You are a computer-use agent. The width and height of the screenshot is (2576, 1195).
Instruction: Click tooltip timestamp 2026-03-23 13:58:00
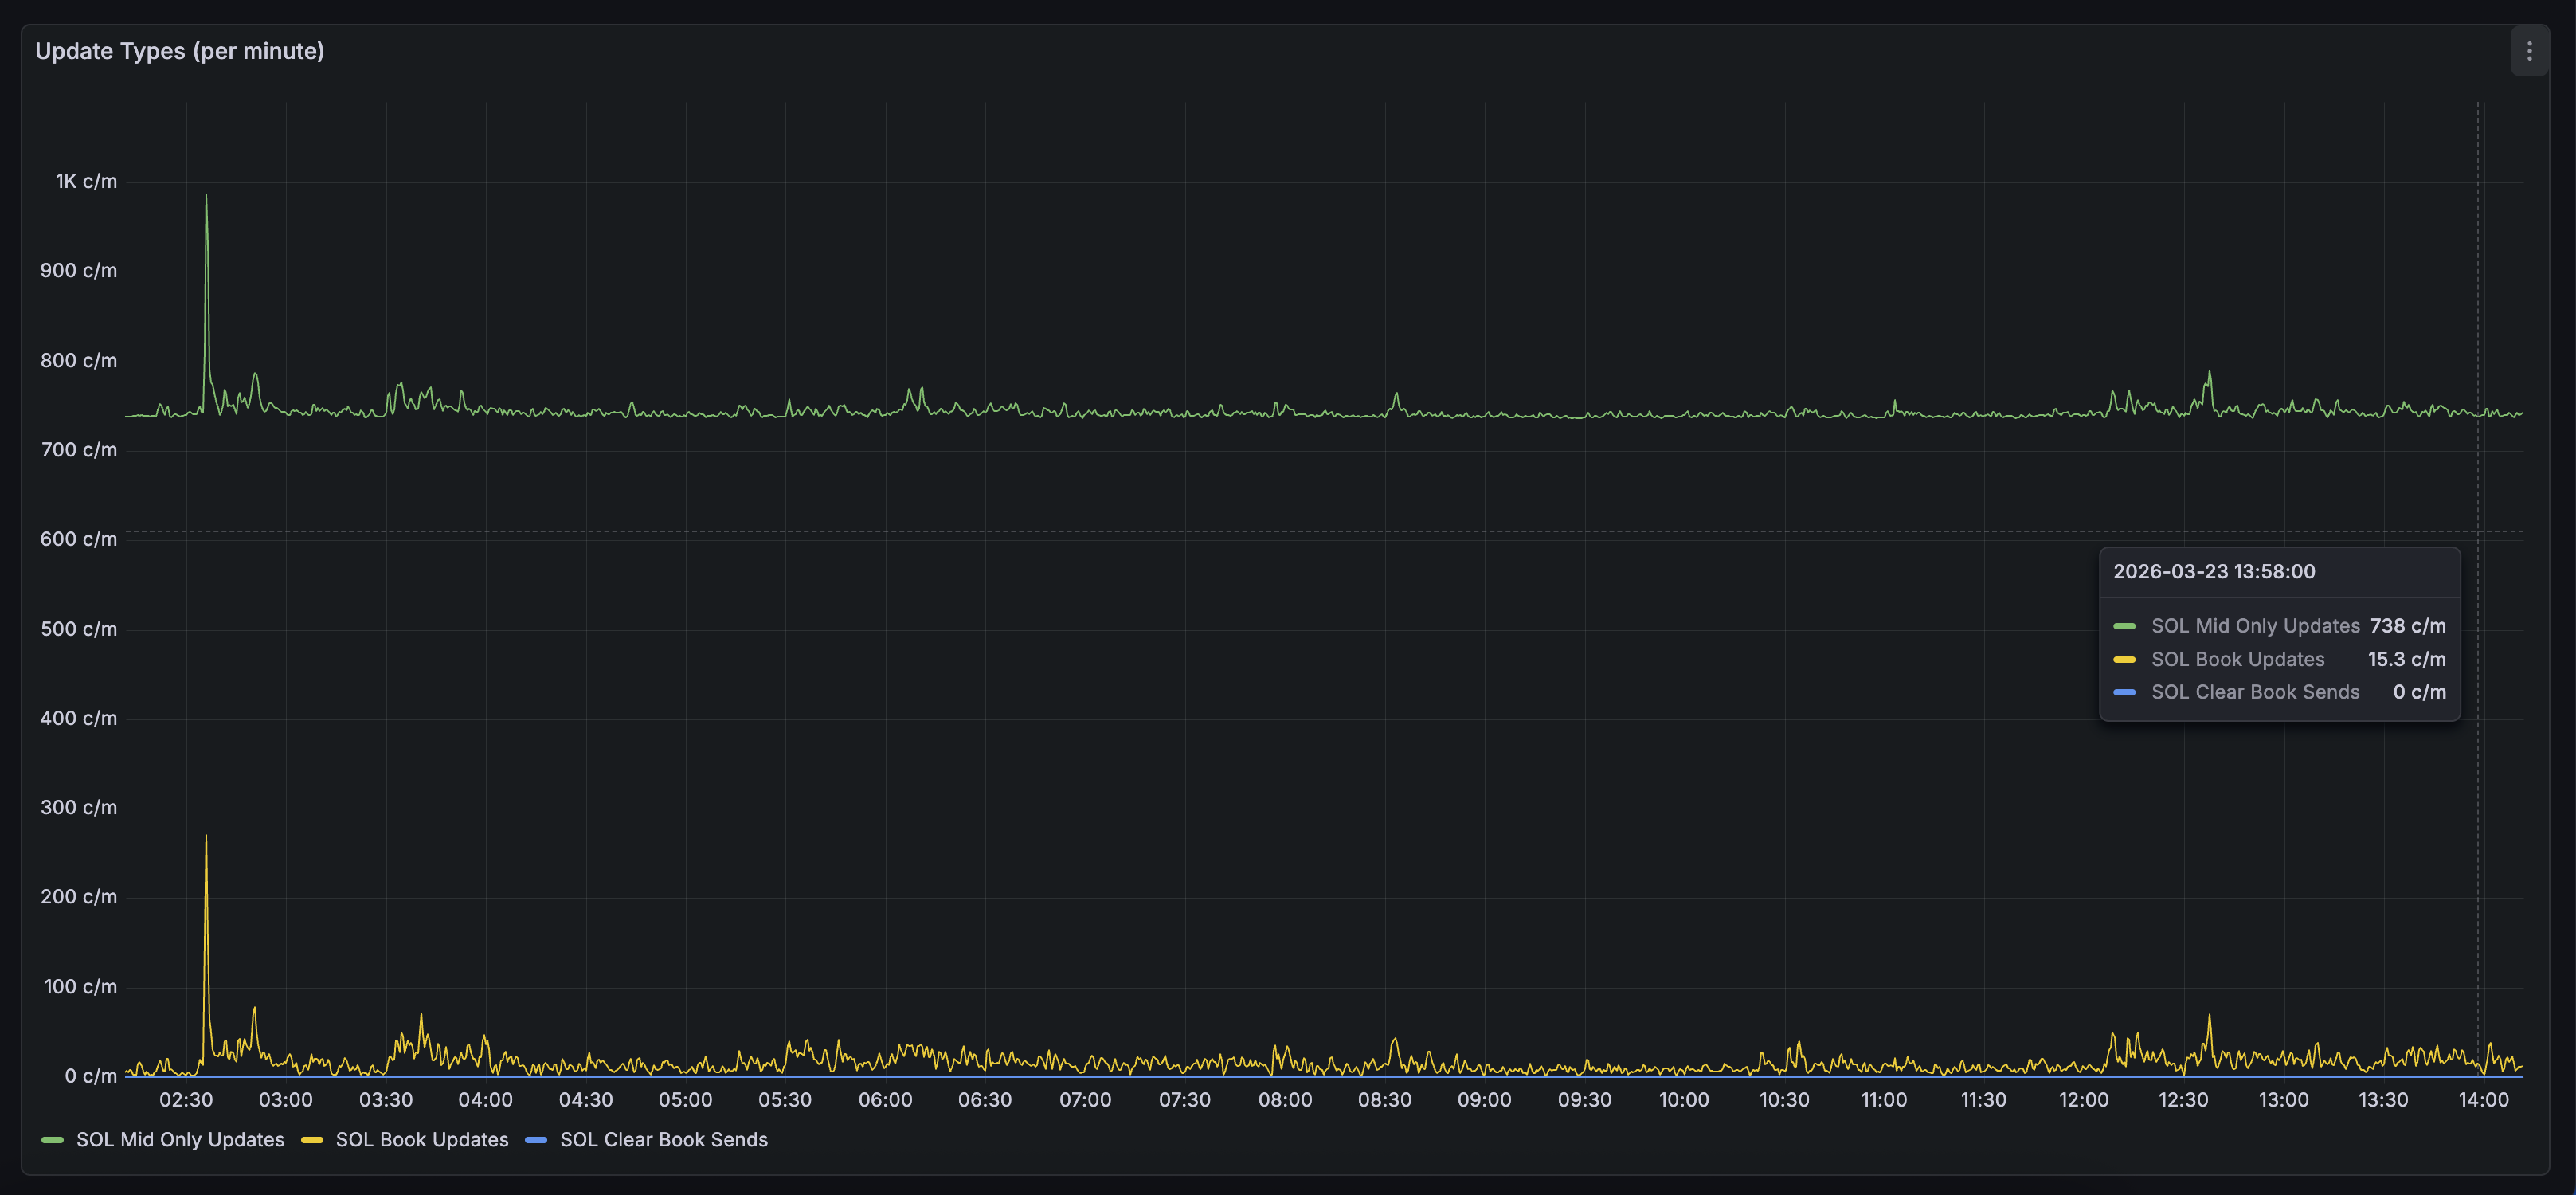2214,572
